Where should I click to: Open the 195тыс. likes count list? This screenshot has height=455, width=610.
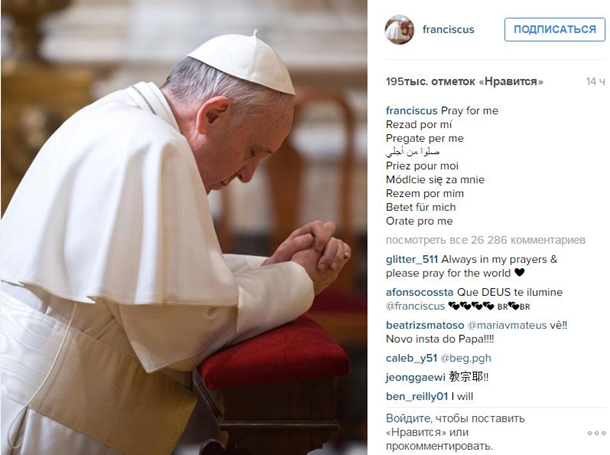[464, 82]
